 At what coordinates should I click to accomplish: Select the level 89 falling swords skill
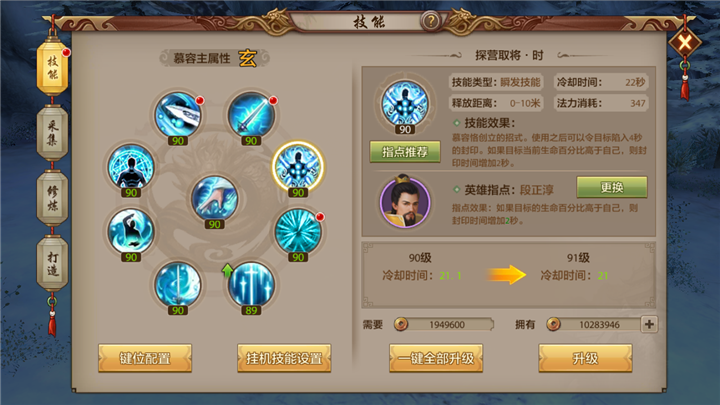(x=251, y=285)
